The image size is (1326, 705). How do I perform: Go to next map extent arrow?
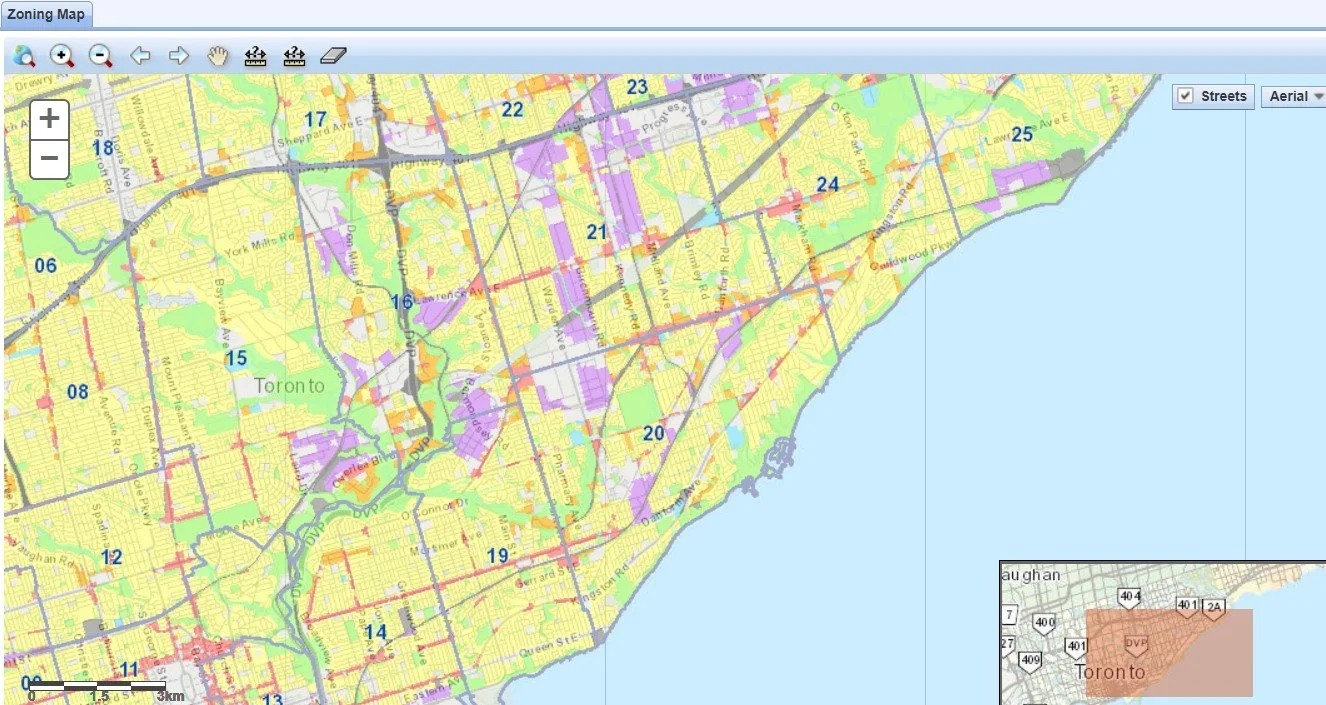pyautogui.click(x=179, y=56)
